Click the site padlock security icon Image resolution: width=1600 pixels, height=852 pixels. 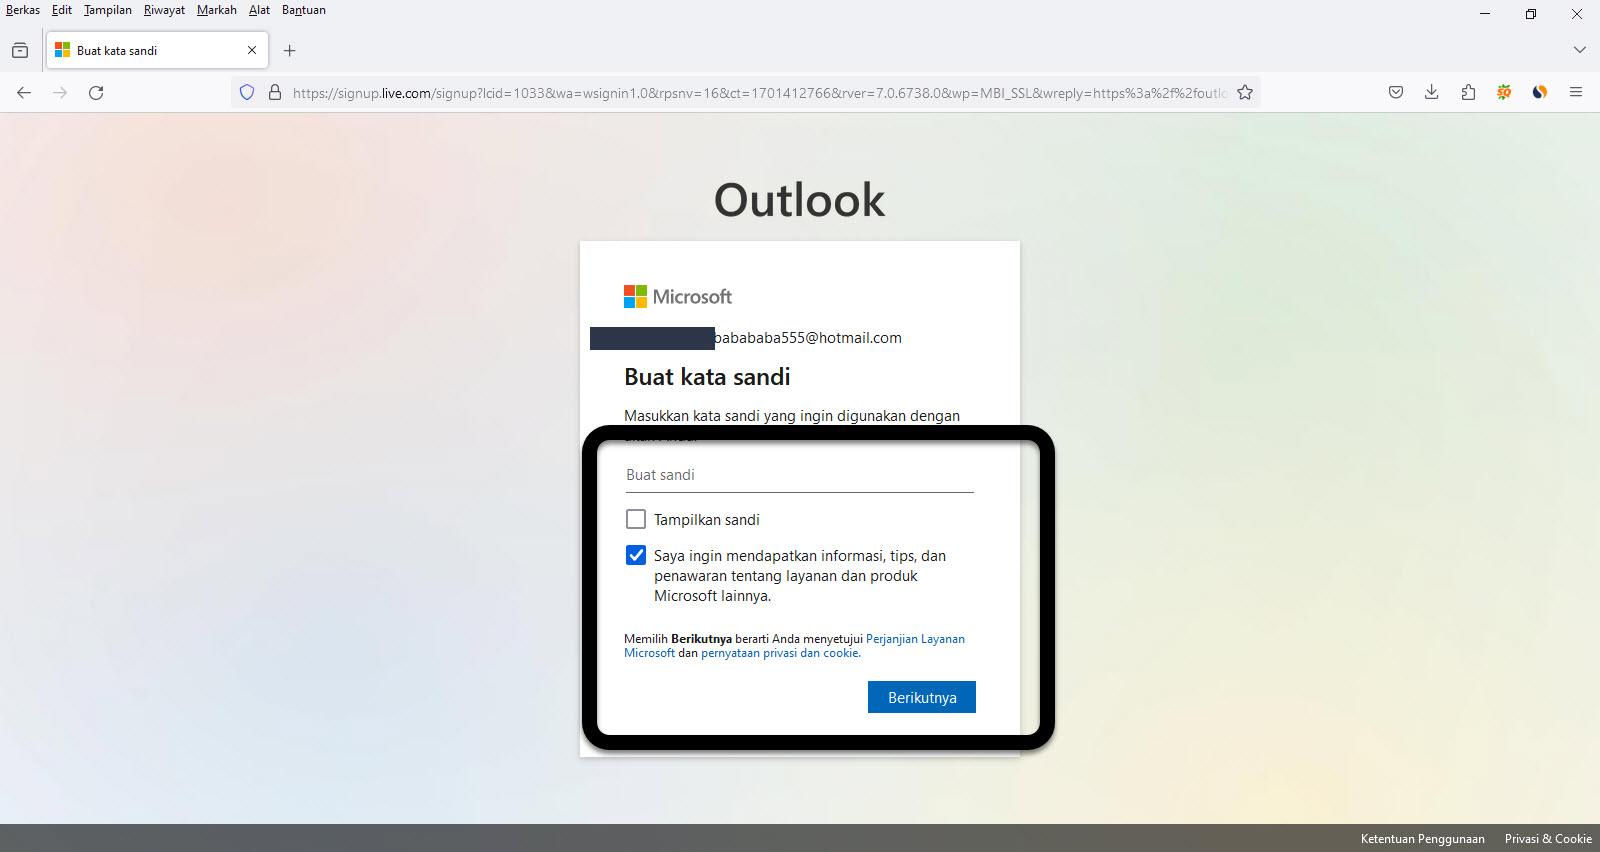(275, 93)
